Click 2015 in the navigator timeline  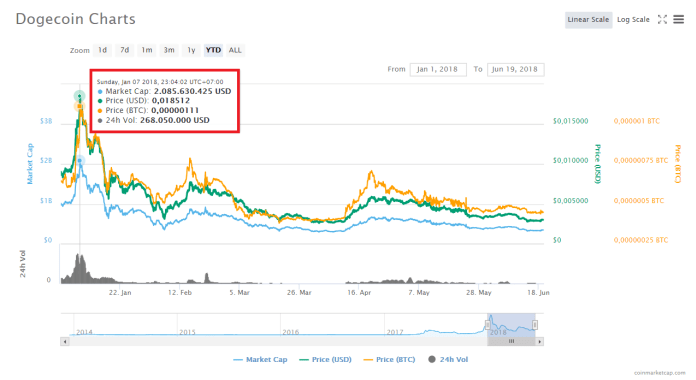point(187,332)
